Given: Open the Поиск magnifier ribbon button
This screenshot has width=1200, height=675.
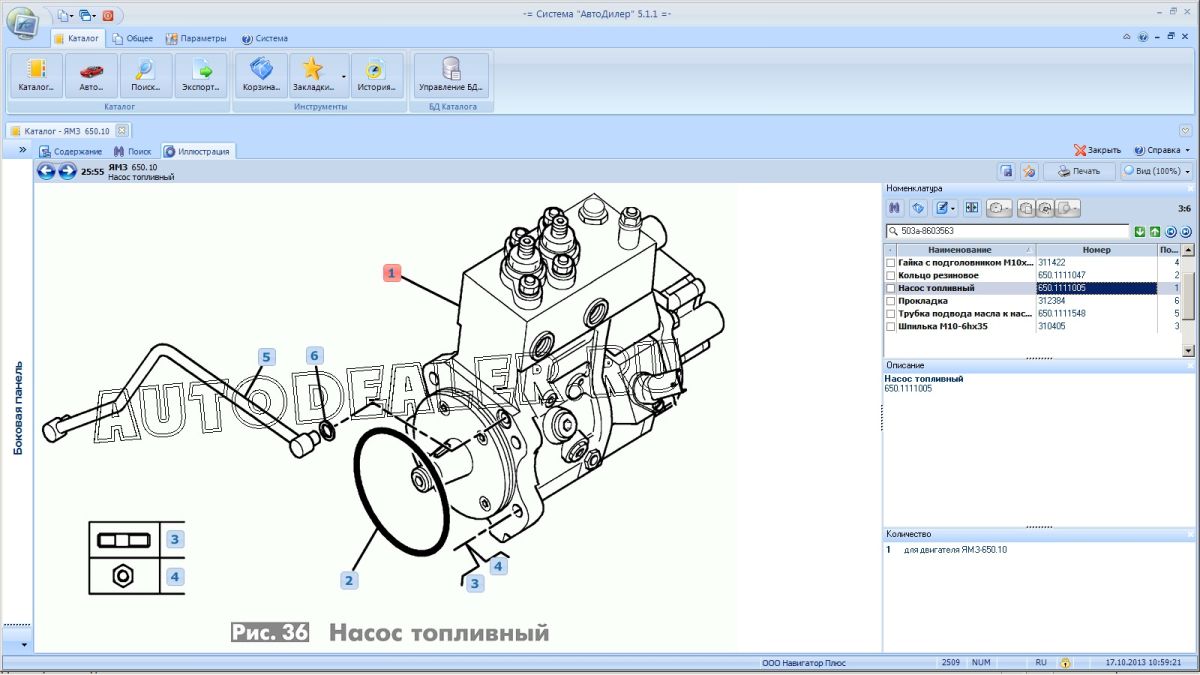Looking at the screenshot, I should pyautogui.click(x=146, y=75).
